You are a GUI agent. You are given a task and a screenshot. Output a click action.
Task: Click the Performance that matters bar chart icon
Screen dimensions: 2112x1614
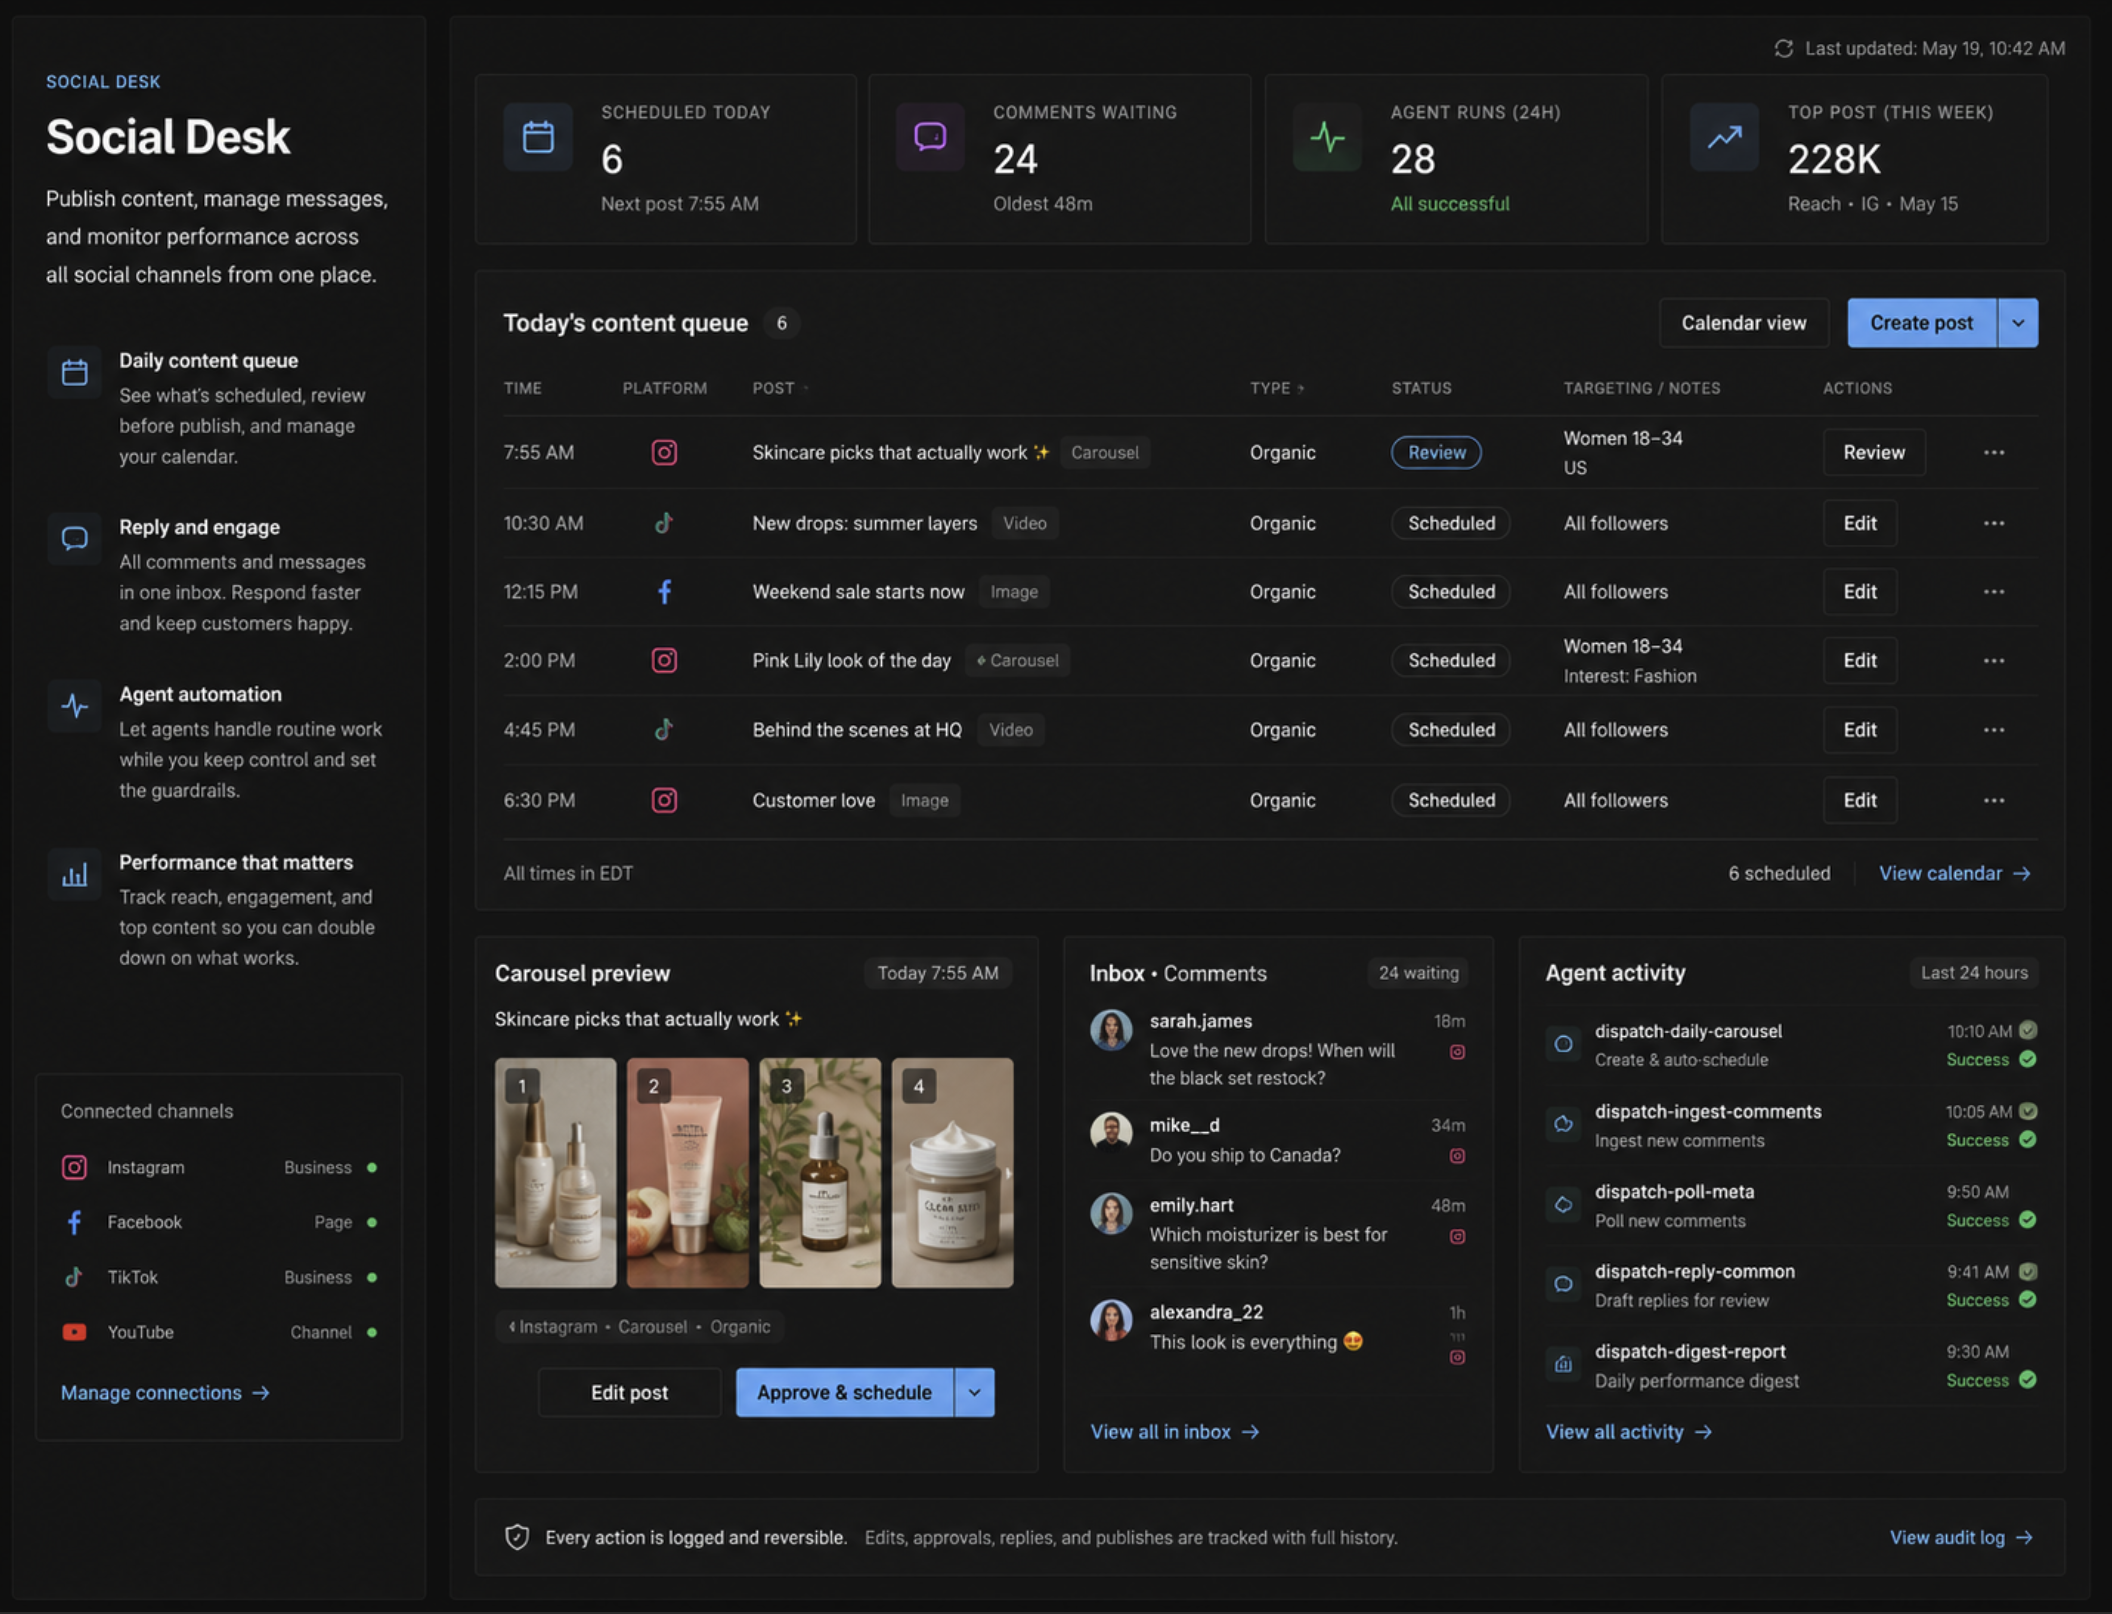(x=75, y=875)
